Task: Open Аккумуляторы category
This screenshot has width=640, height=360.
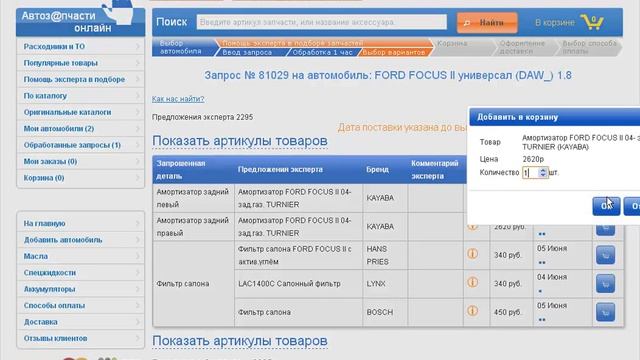Action: click(80, 289)
